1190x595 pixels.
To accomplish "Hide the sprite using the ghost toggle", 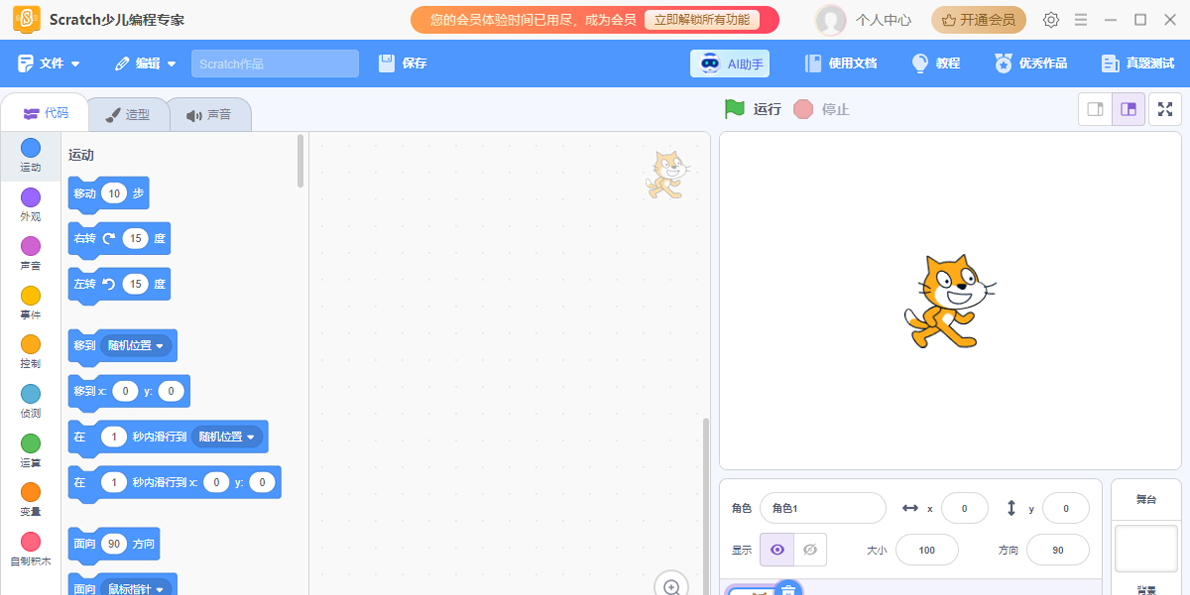I will coord(810,549).
